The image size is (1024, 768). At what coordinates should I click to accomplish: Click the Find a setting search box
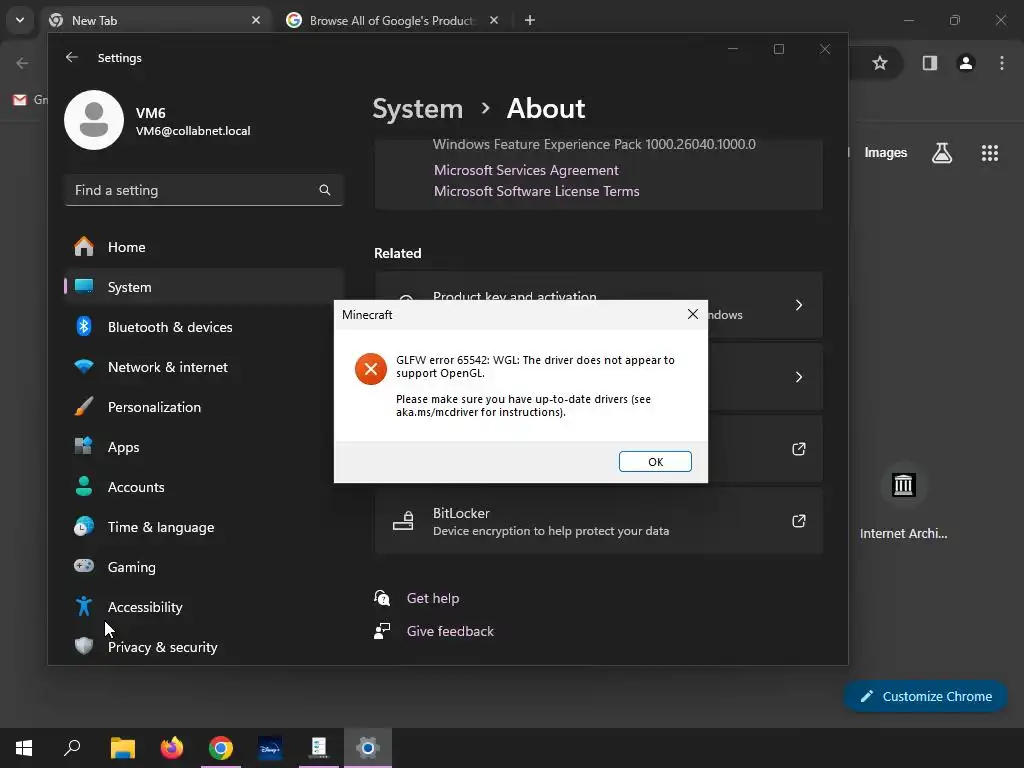204,190
